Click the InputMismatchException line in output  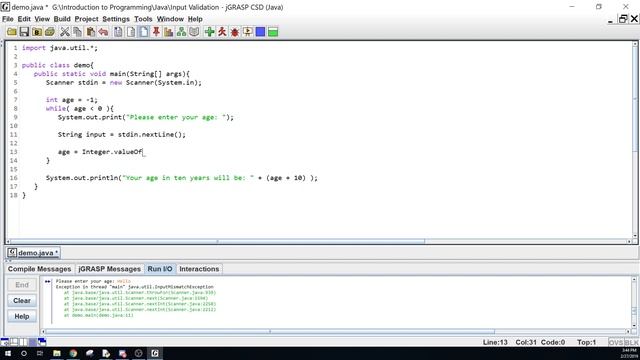135,287
